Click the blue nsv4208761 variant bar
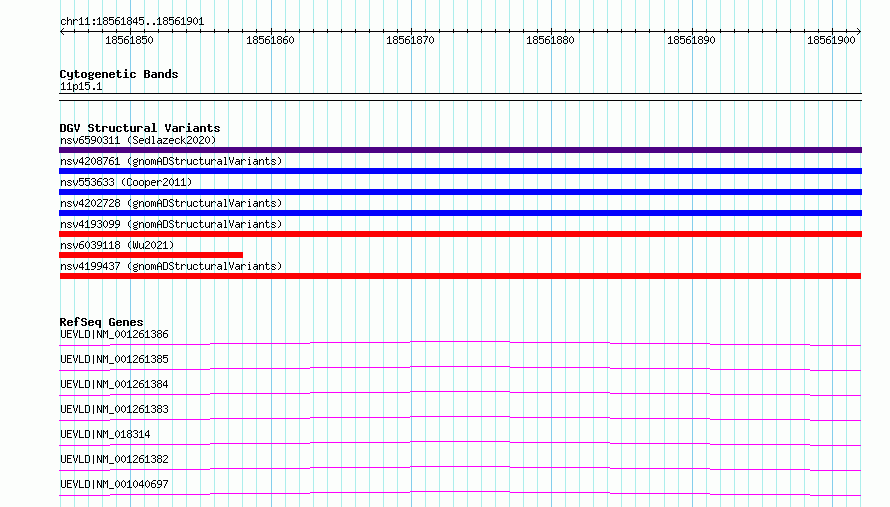Viewport: 890px width, 507px height. pyautogui.click(x=460, y=171)
